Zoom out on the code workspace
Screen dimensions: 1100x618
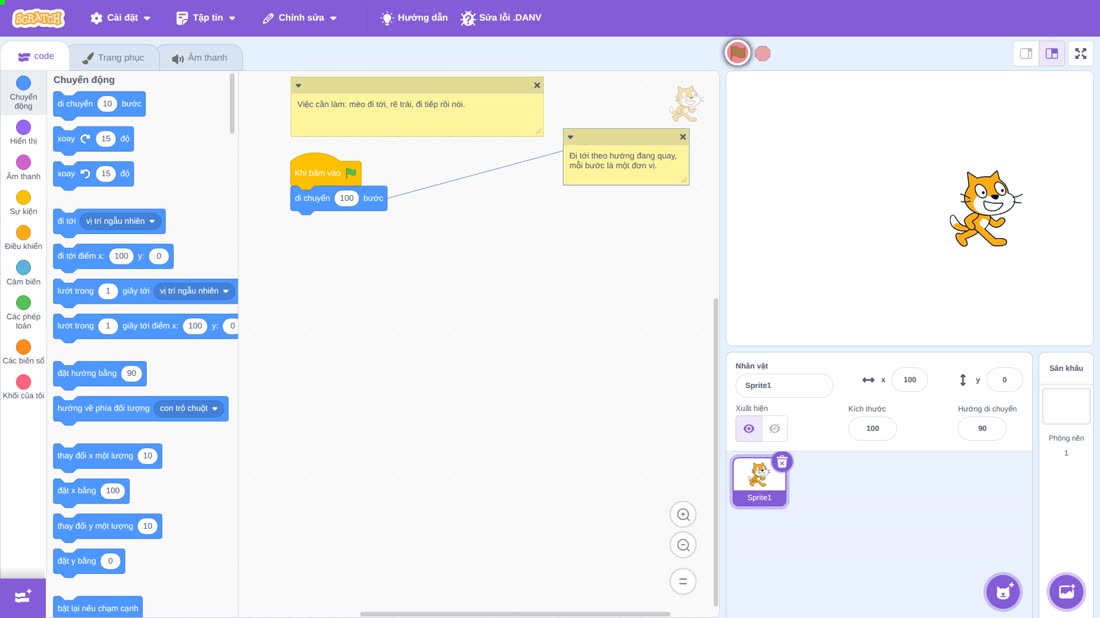683,545
